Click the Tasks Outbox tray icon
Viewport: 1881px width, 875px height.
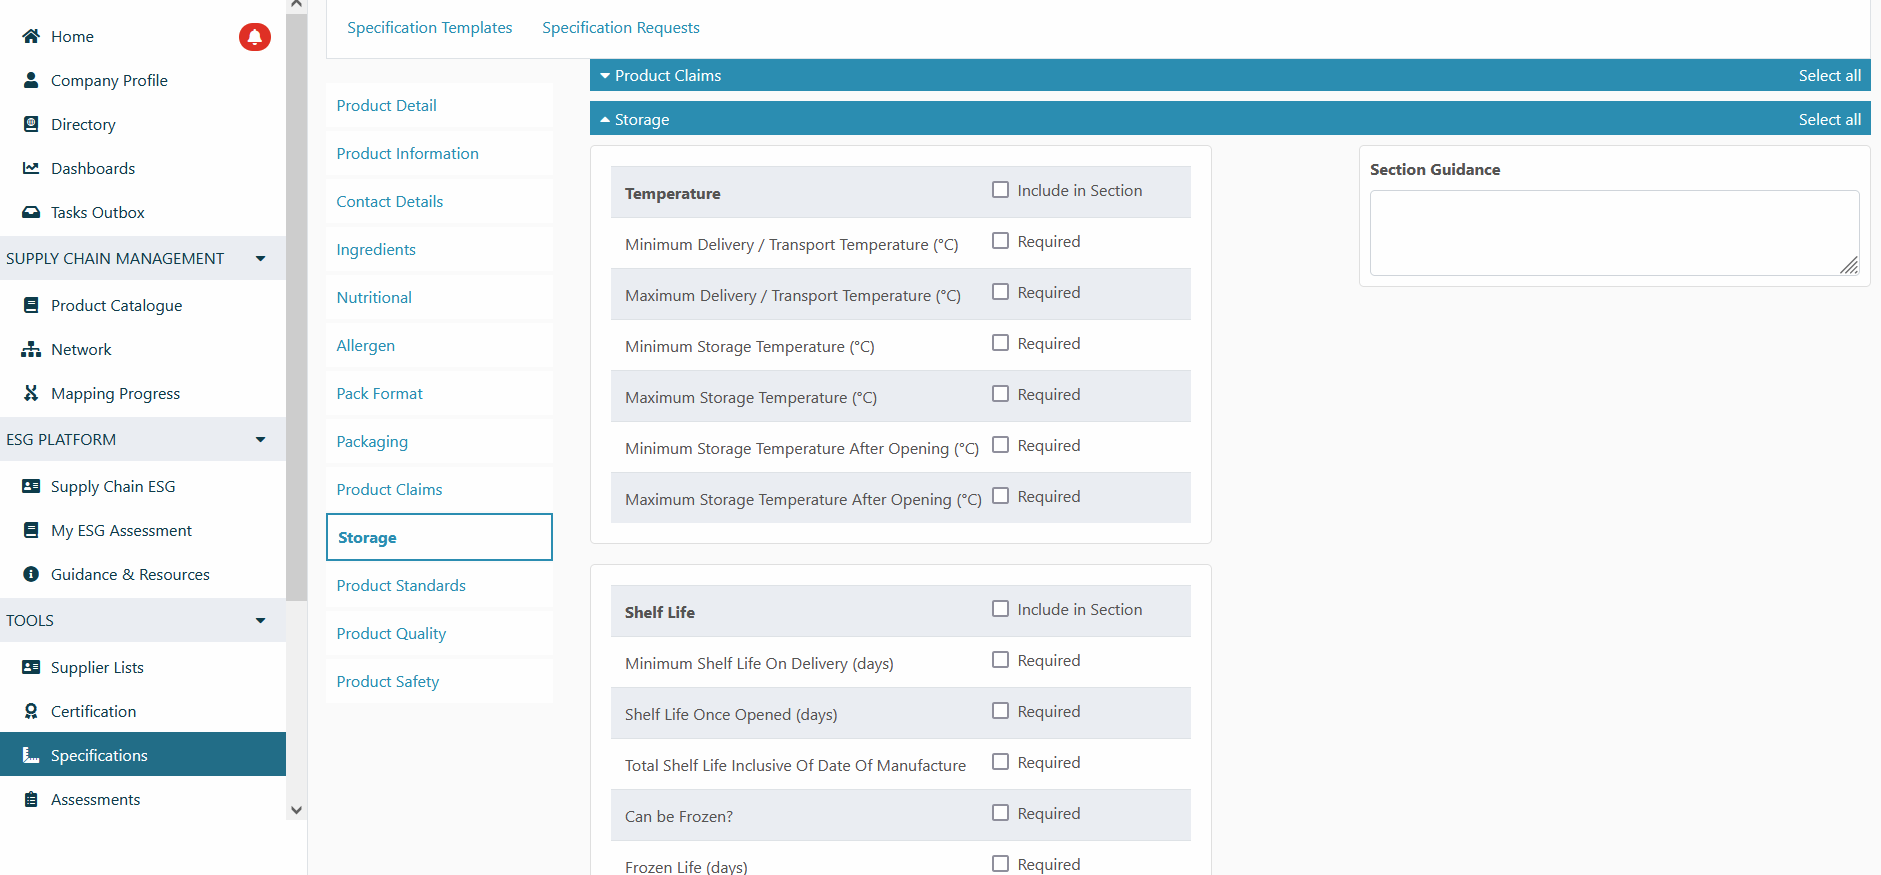31,213
